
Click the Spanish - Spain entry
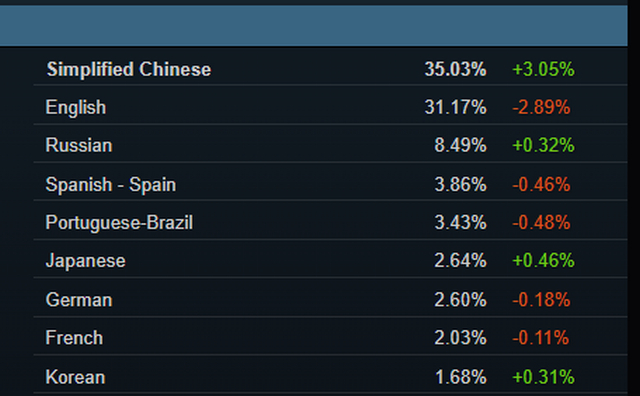coord(111,185)
